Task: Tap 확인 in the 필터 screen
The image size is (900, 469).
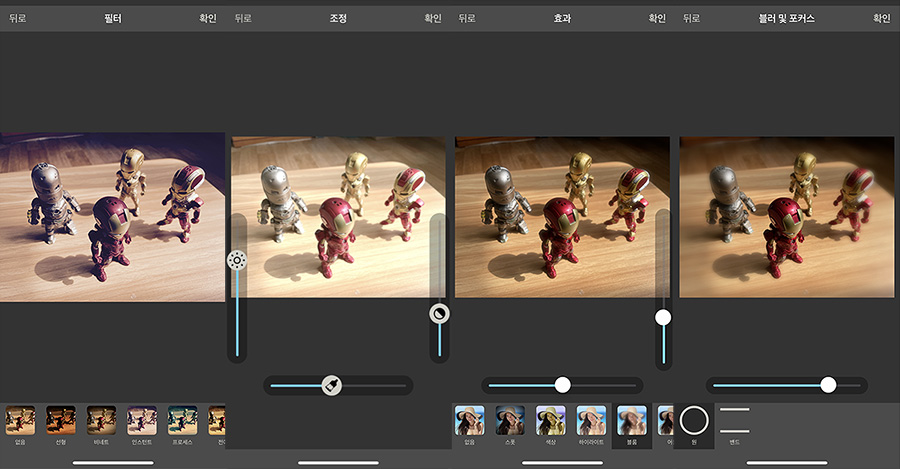Action: coord(208,18)
